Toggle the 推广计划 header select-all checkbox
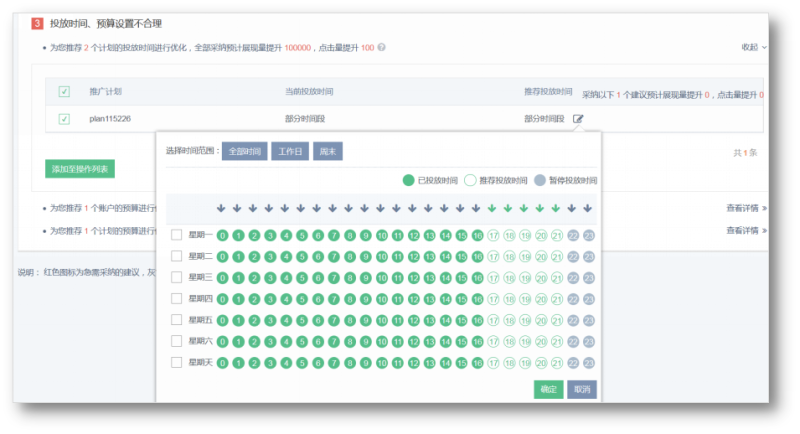The width and height of the screenshot is (800, 434). 64,91
